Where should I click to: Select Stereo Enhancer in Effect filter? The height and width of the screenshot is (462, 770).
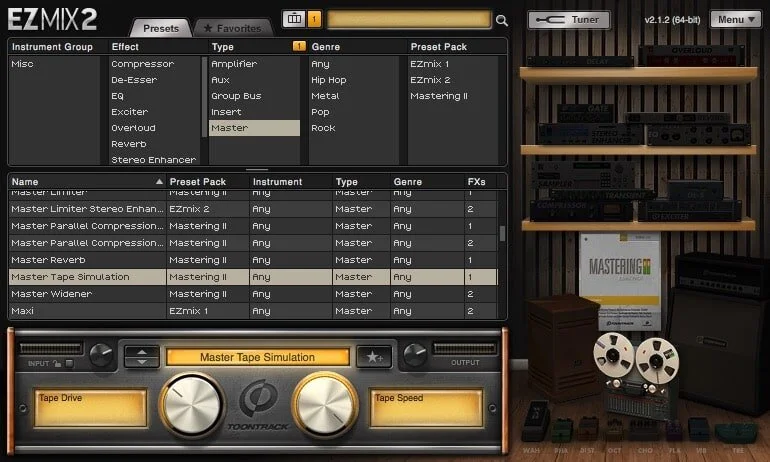pos(155,160)
